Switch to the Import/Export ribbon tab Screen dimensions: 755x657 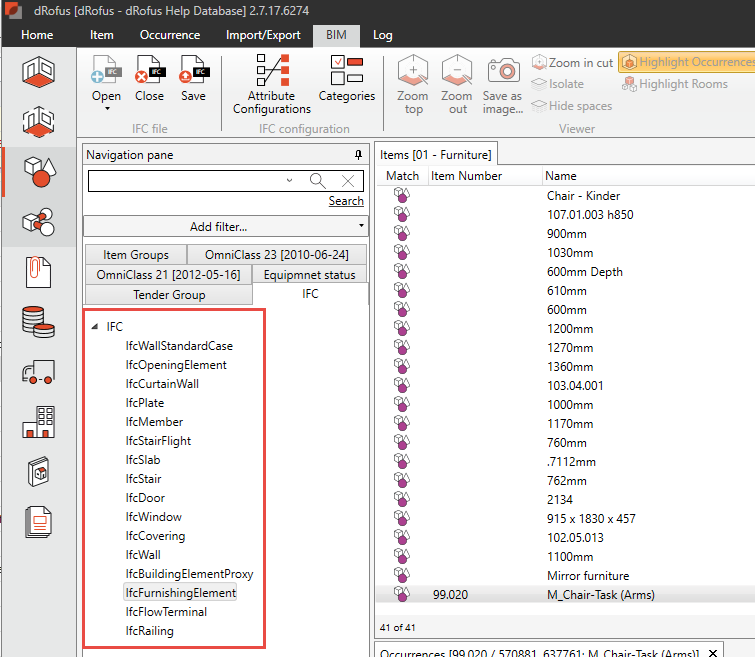263,35
